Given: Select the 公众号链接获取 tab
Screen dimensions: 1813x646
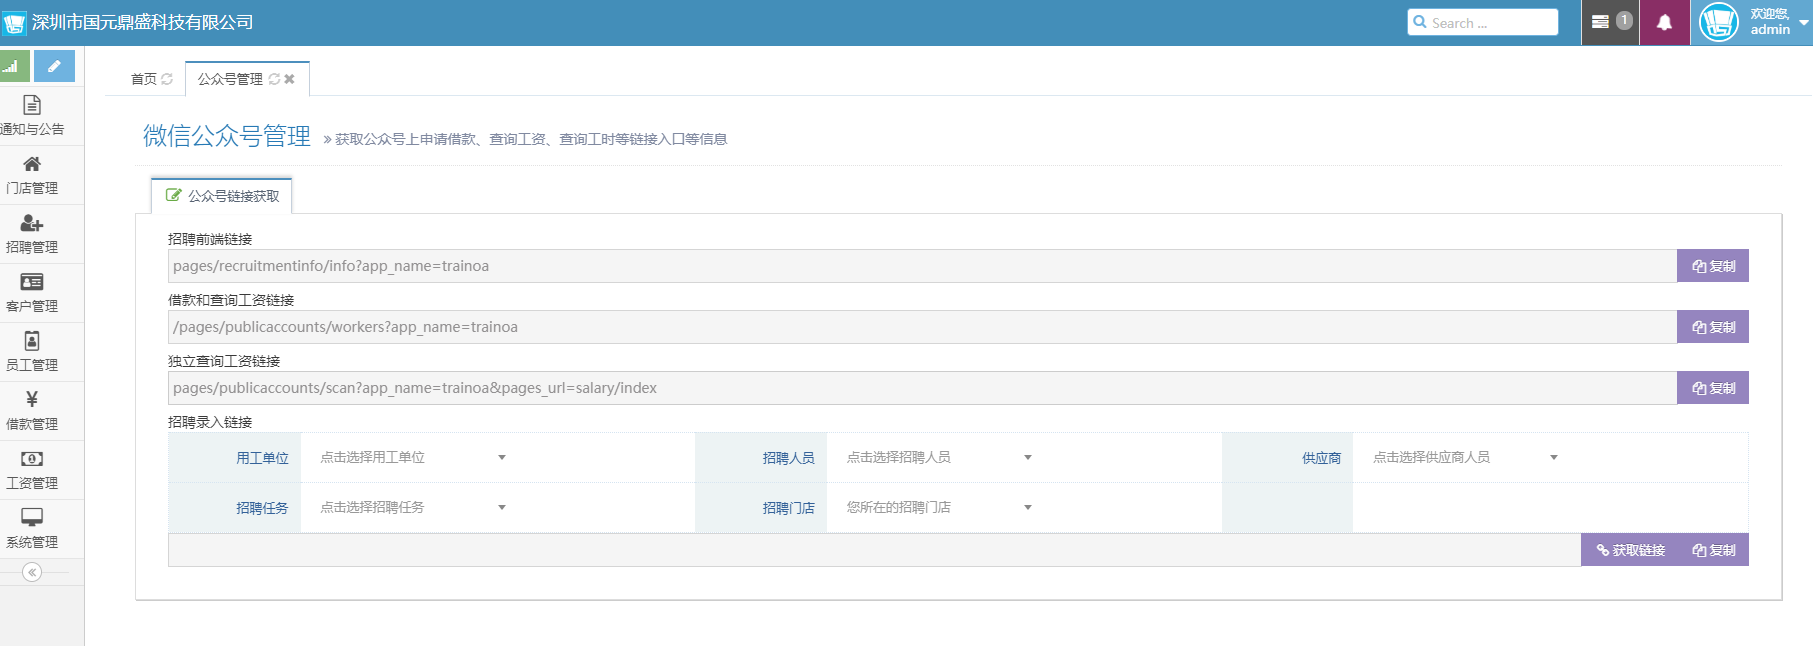Looking at the screenshot, I should click(x=222, y=196).
